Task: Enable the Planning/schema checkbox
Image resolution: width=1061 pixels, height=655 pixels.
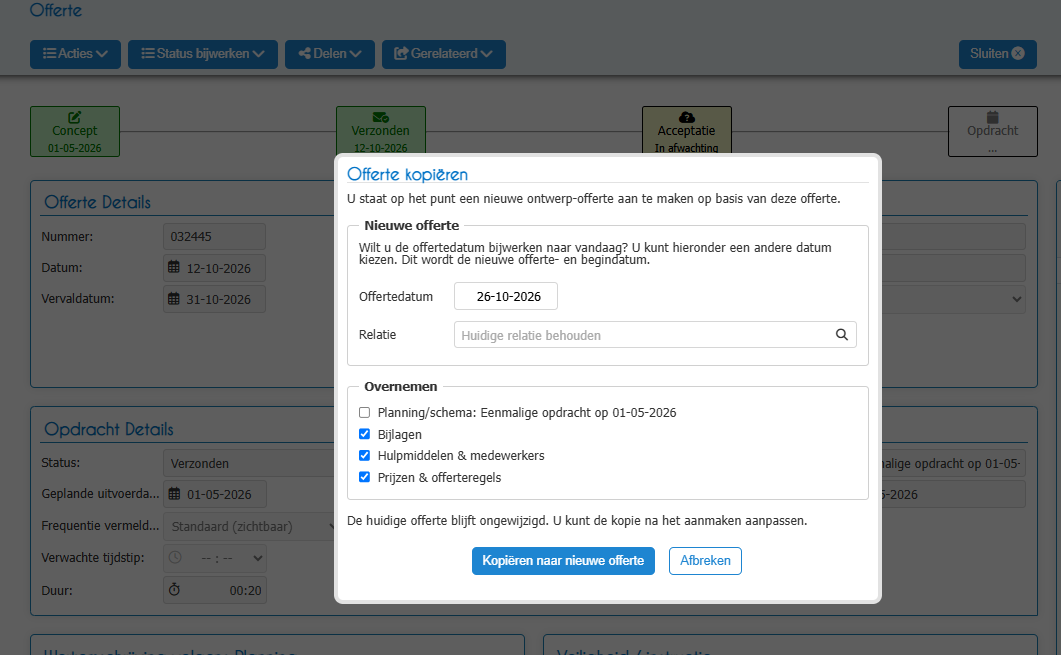Action: pos(365,412)
